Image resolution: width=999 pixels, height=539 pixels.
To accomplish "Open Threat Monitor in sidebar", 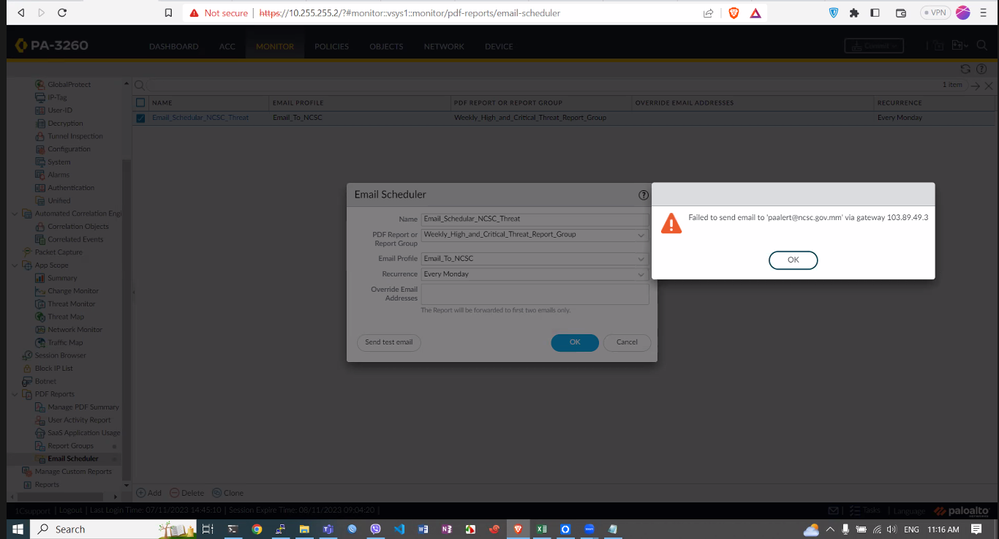I will tap(71, 304).
